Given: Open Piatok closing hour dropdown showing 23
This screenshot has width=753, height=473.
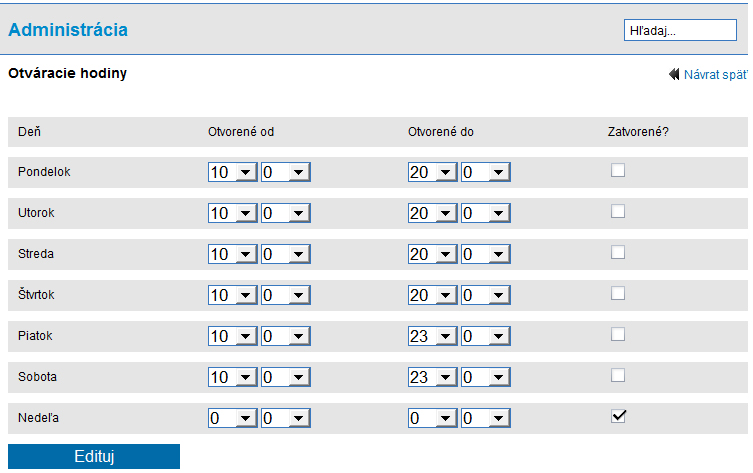Looking at the screenshot, I should coord(433,336).
